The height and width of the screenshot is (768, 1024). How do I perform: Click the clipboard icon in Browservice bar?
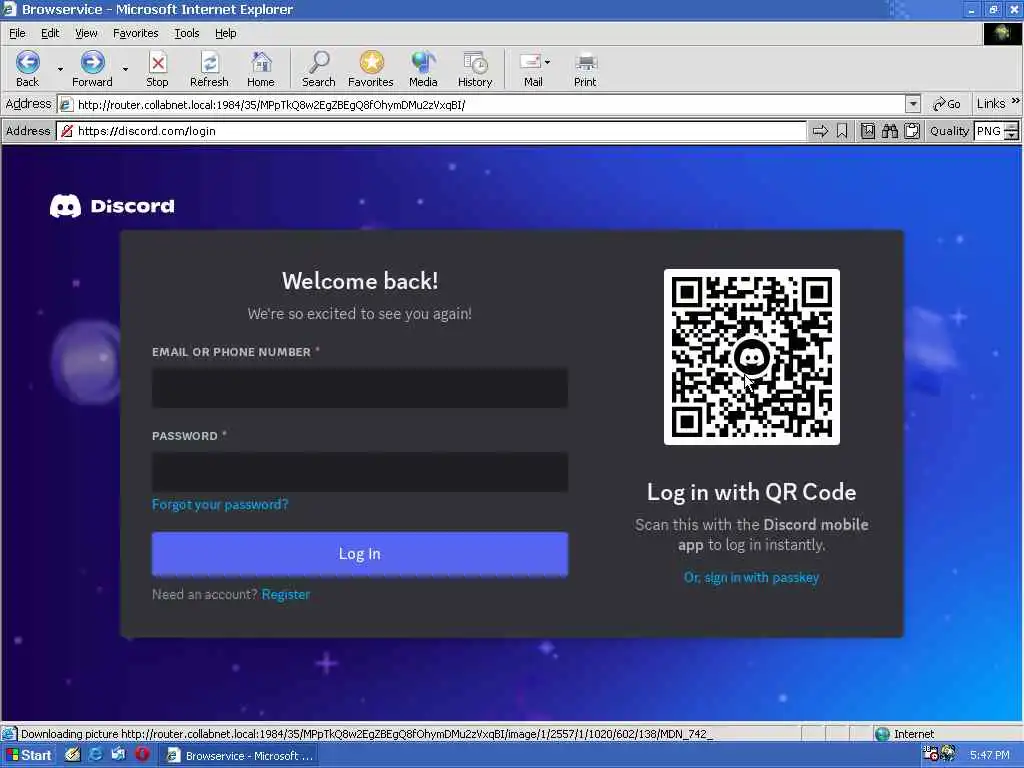click(x=912, y=131)
